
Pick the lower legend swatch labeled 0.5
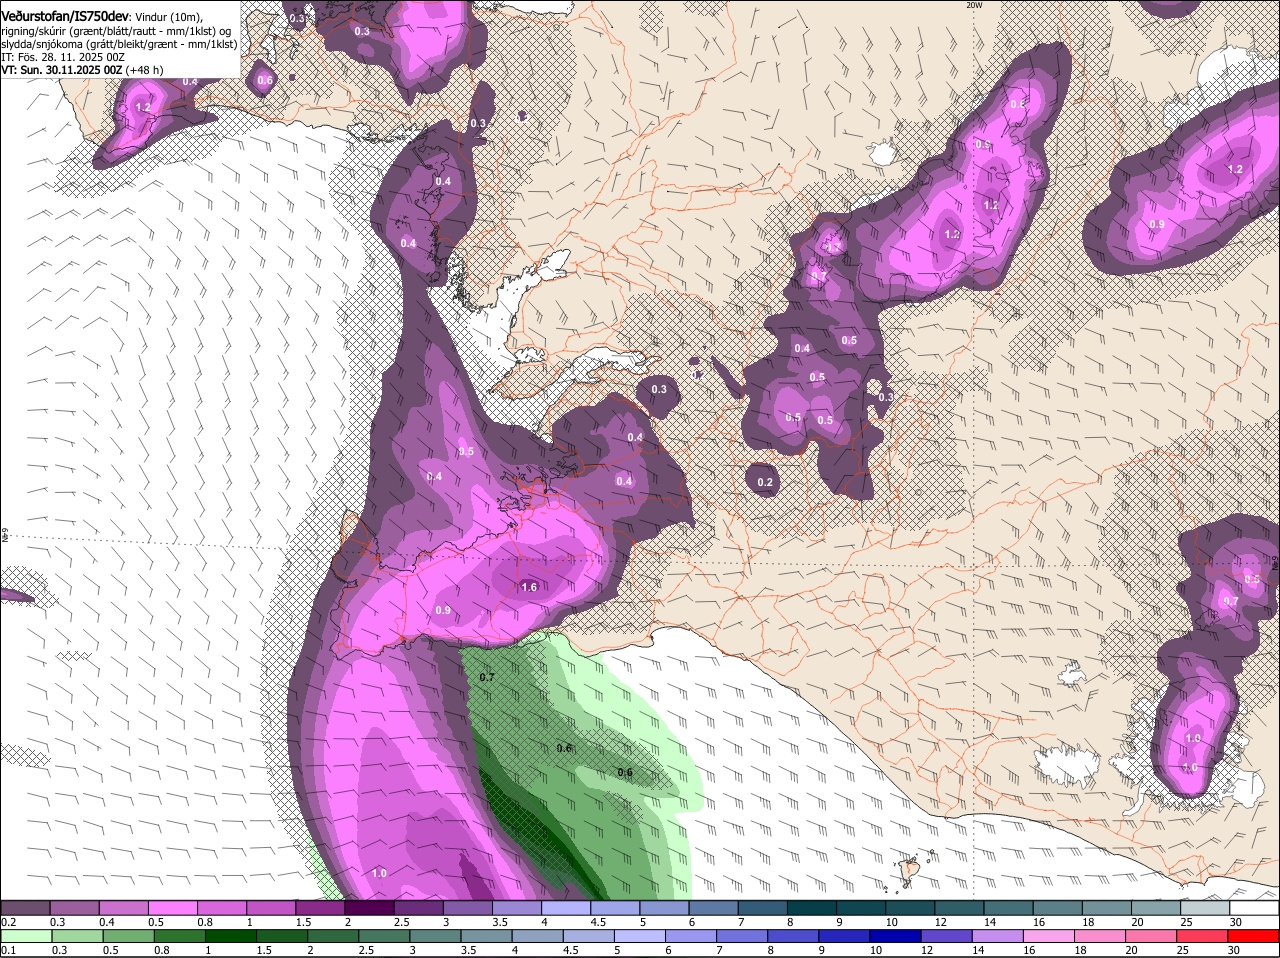pos(128,936)
